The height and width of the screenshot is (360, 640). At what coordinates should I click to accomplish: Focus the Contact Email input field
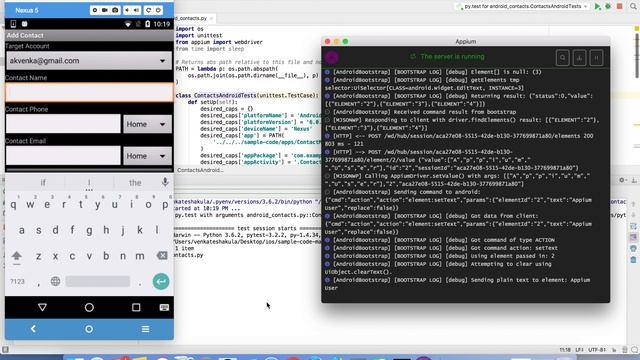point(63,156)
